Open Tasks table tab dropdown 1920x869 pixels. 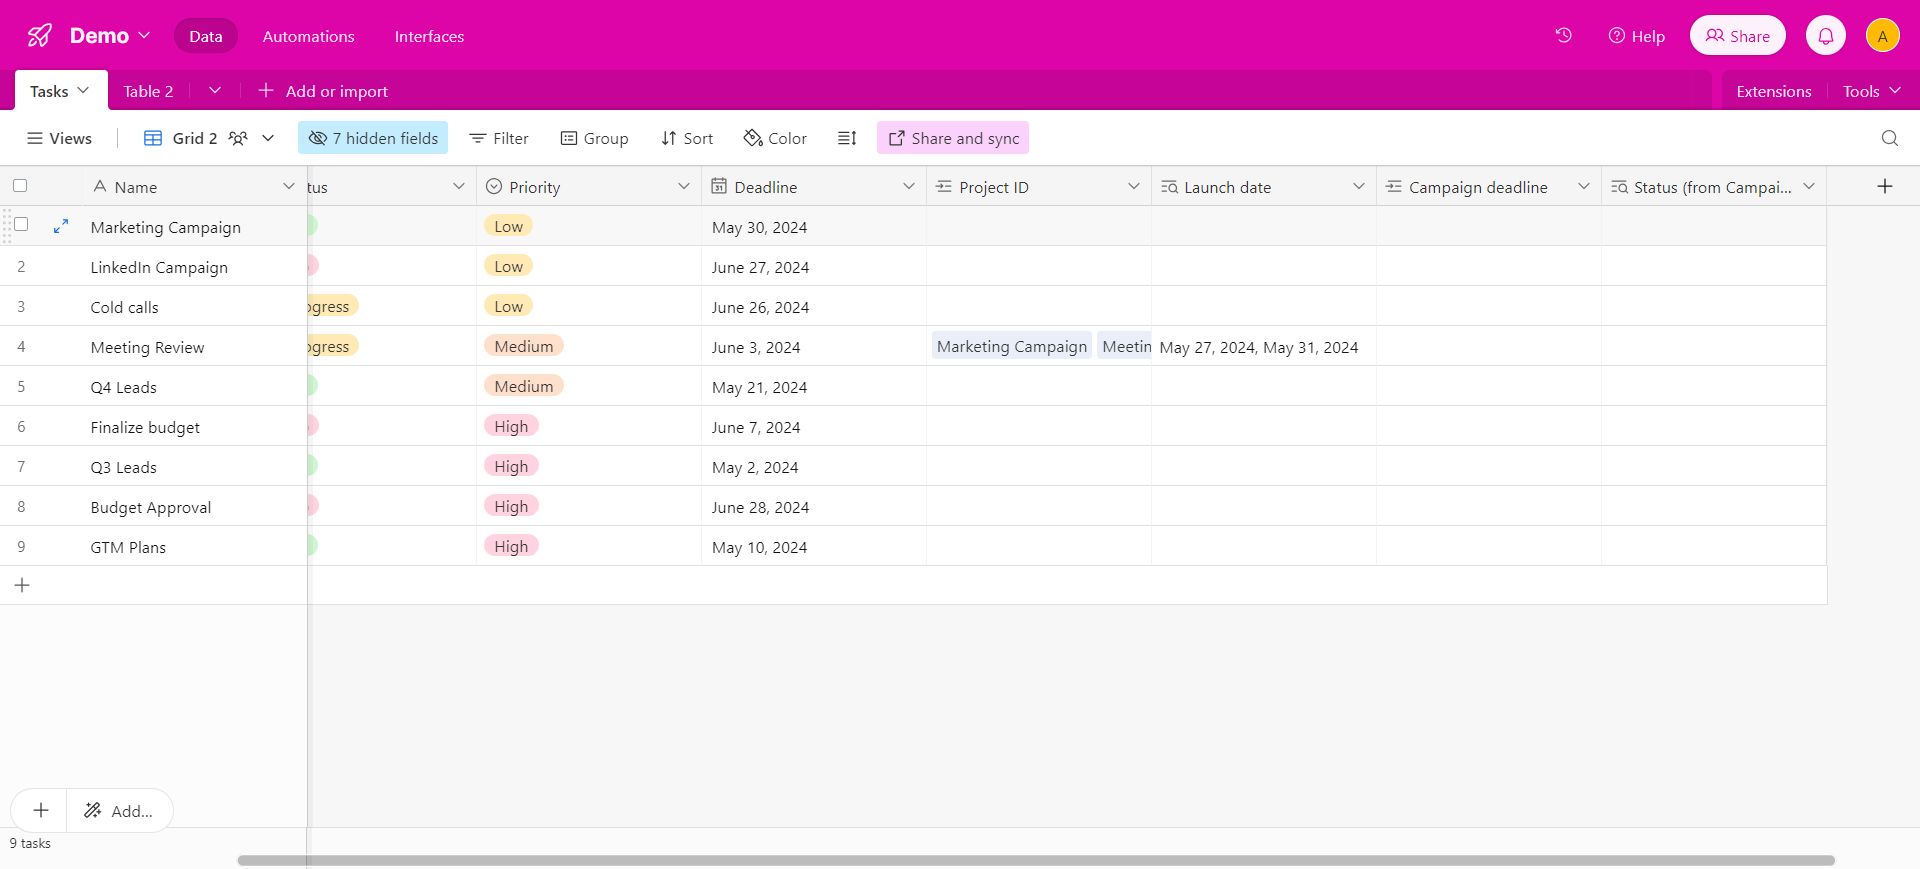pyautogui.click(x=84, y=90)
